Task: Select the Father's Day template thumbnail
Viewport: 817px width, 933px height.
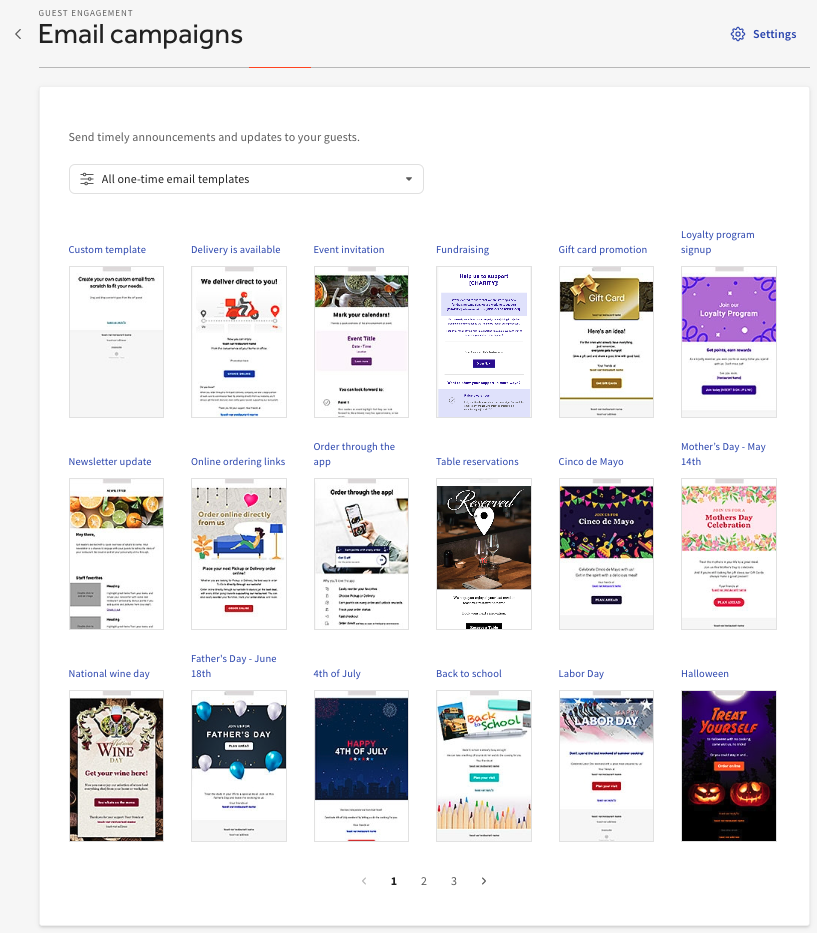Action: 239,766
